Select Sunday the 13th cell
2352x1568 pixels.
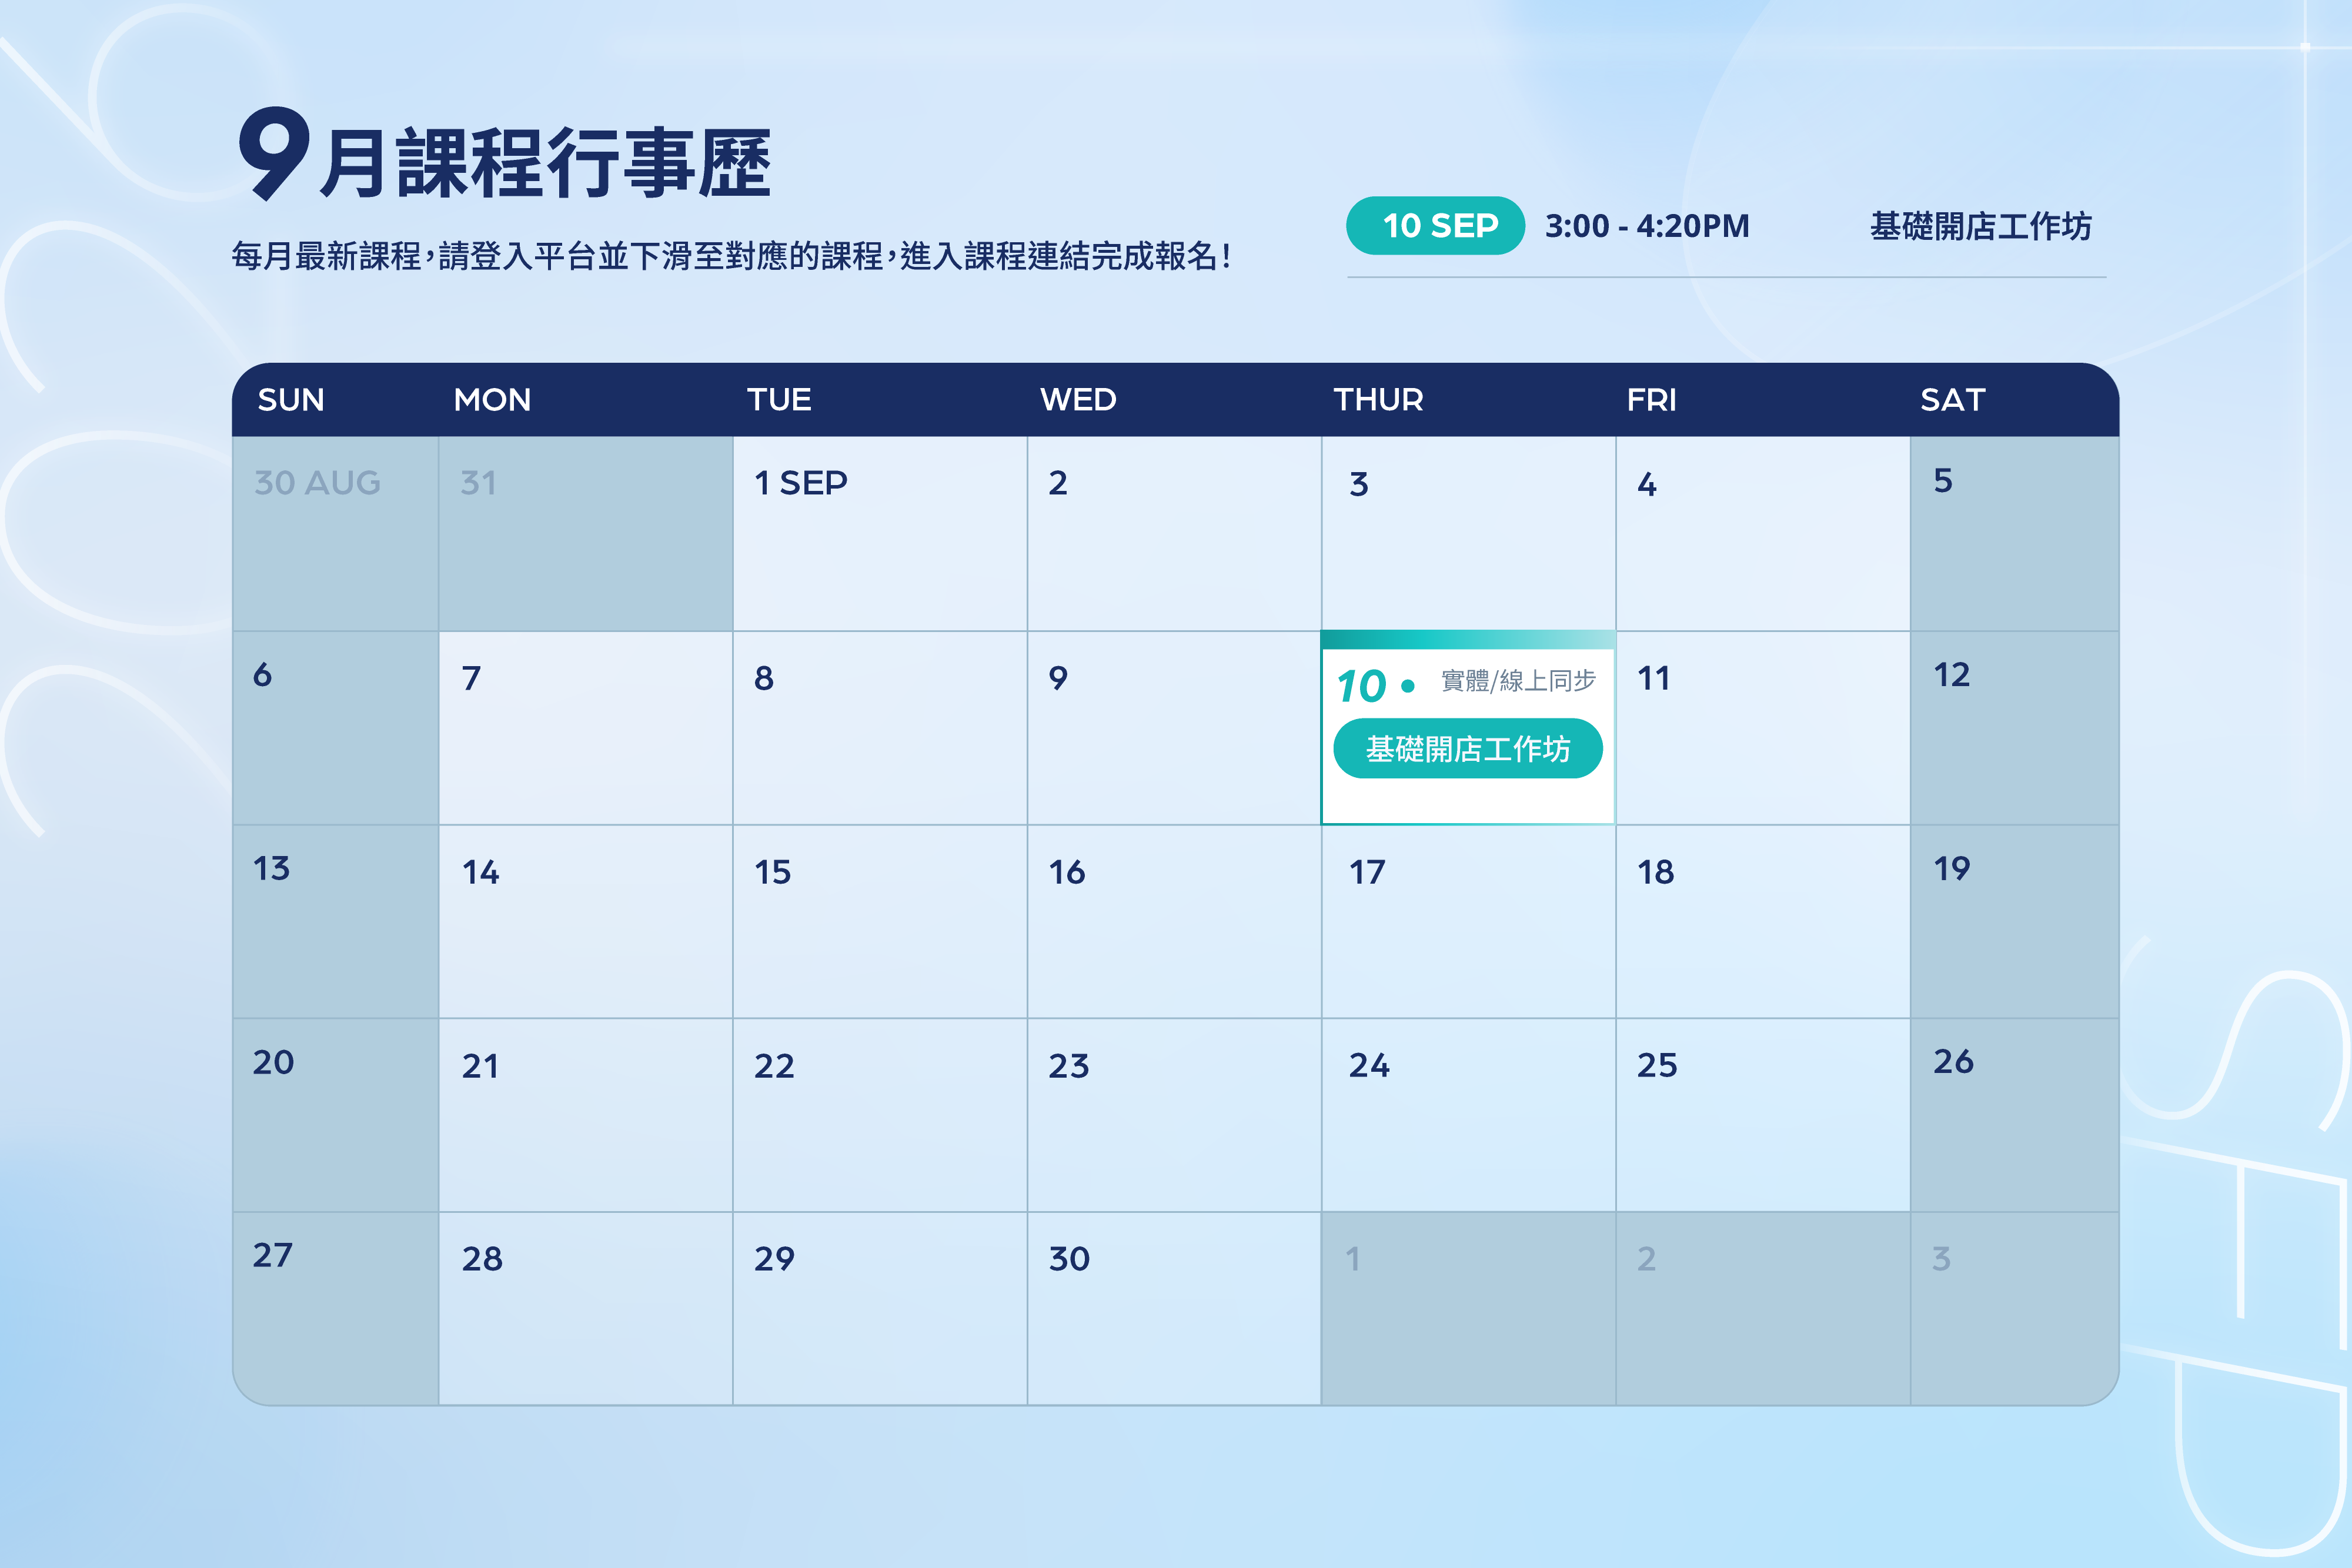tap(335, 922)
